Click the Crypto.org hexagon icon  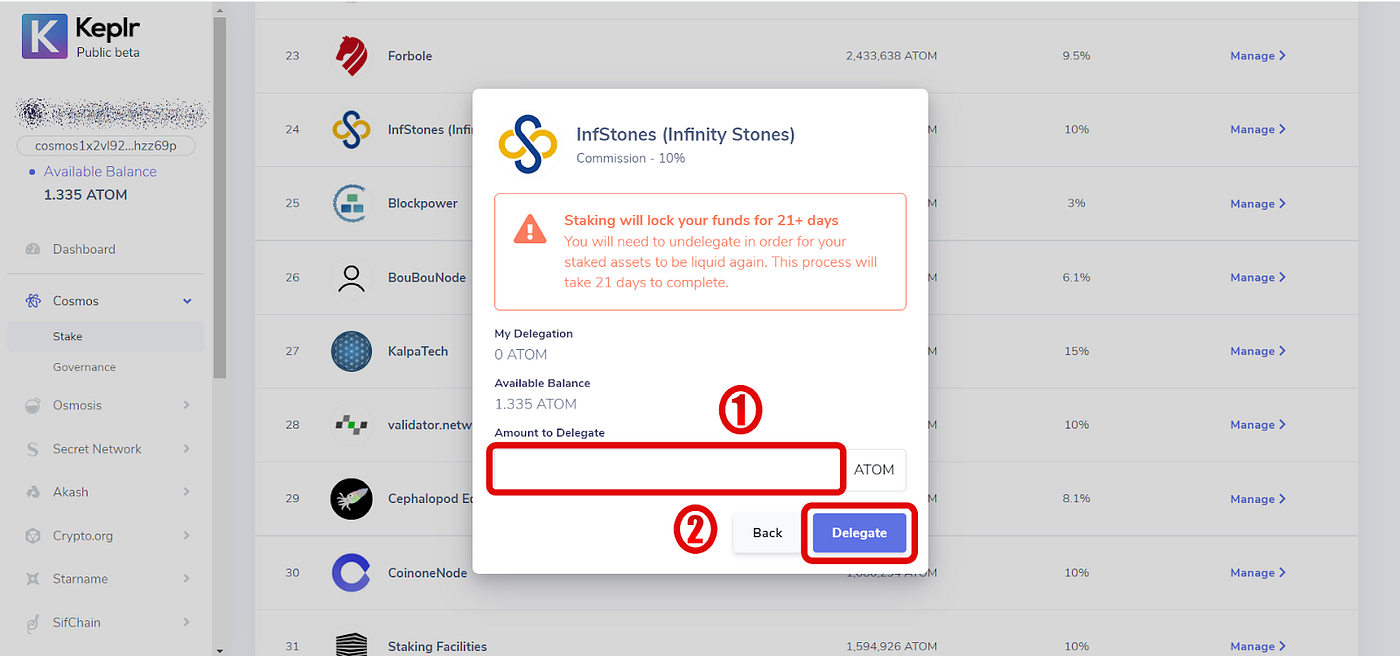[x=32, y=536]
